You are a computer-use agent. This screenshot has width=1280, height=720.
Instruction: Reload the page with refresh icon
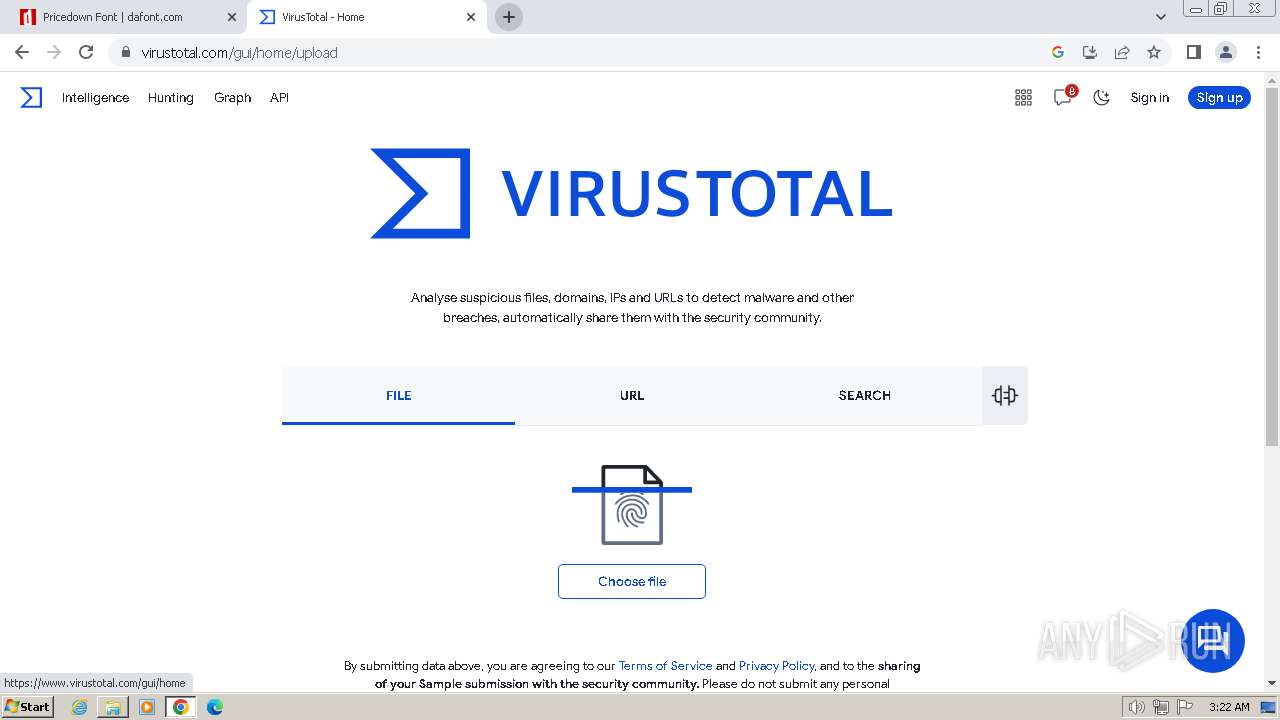(86, 52)
